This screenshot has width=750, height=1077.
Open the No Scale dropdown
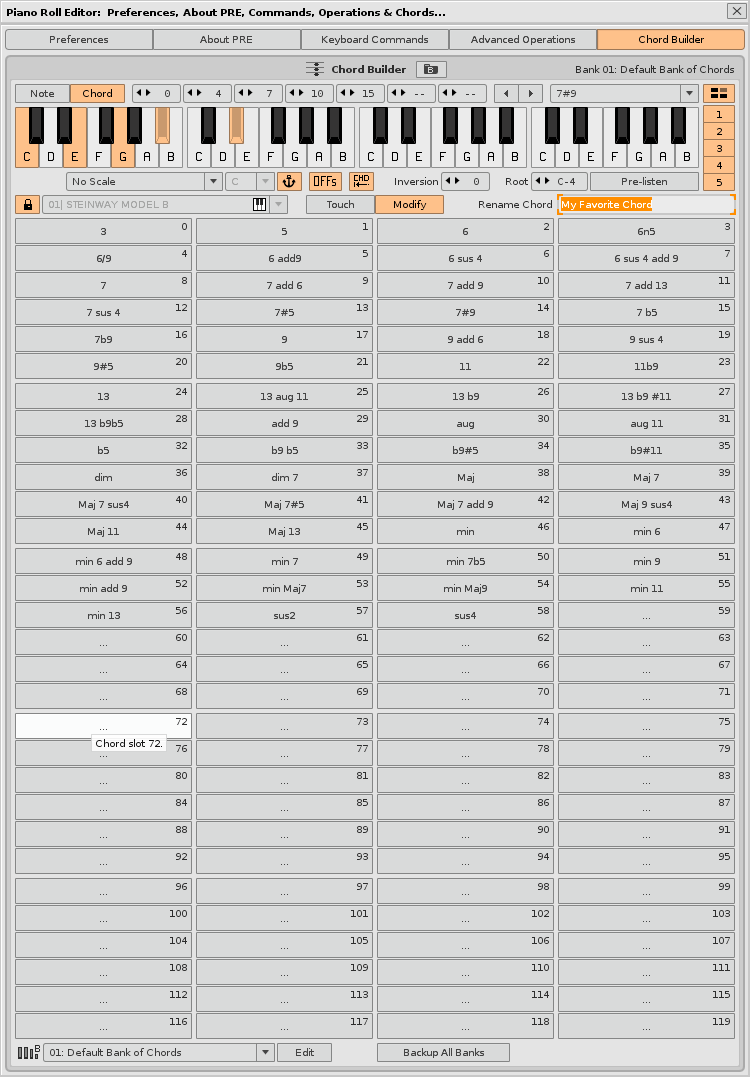click(x=144, y=181)
